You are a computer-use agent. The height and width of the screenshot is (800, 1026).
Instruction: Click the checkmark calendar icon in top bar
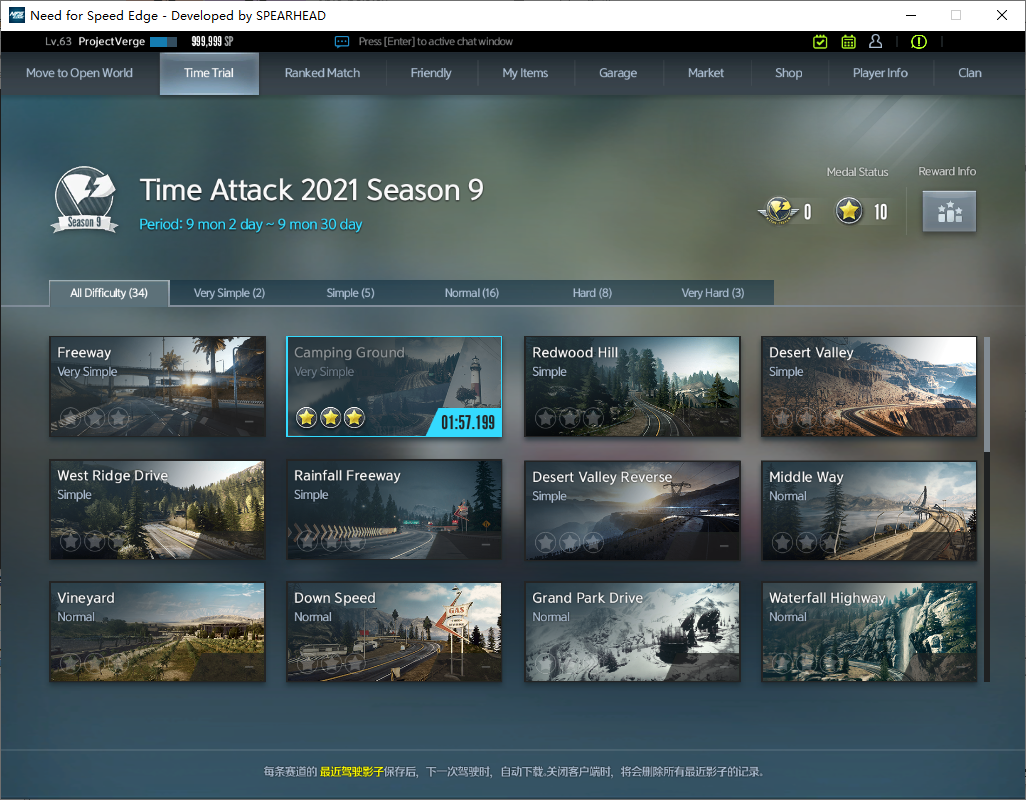[820, 42]
